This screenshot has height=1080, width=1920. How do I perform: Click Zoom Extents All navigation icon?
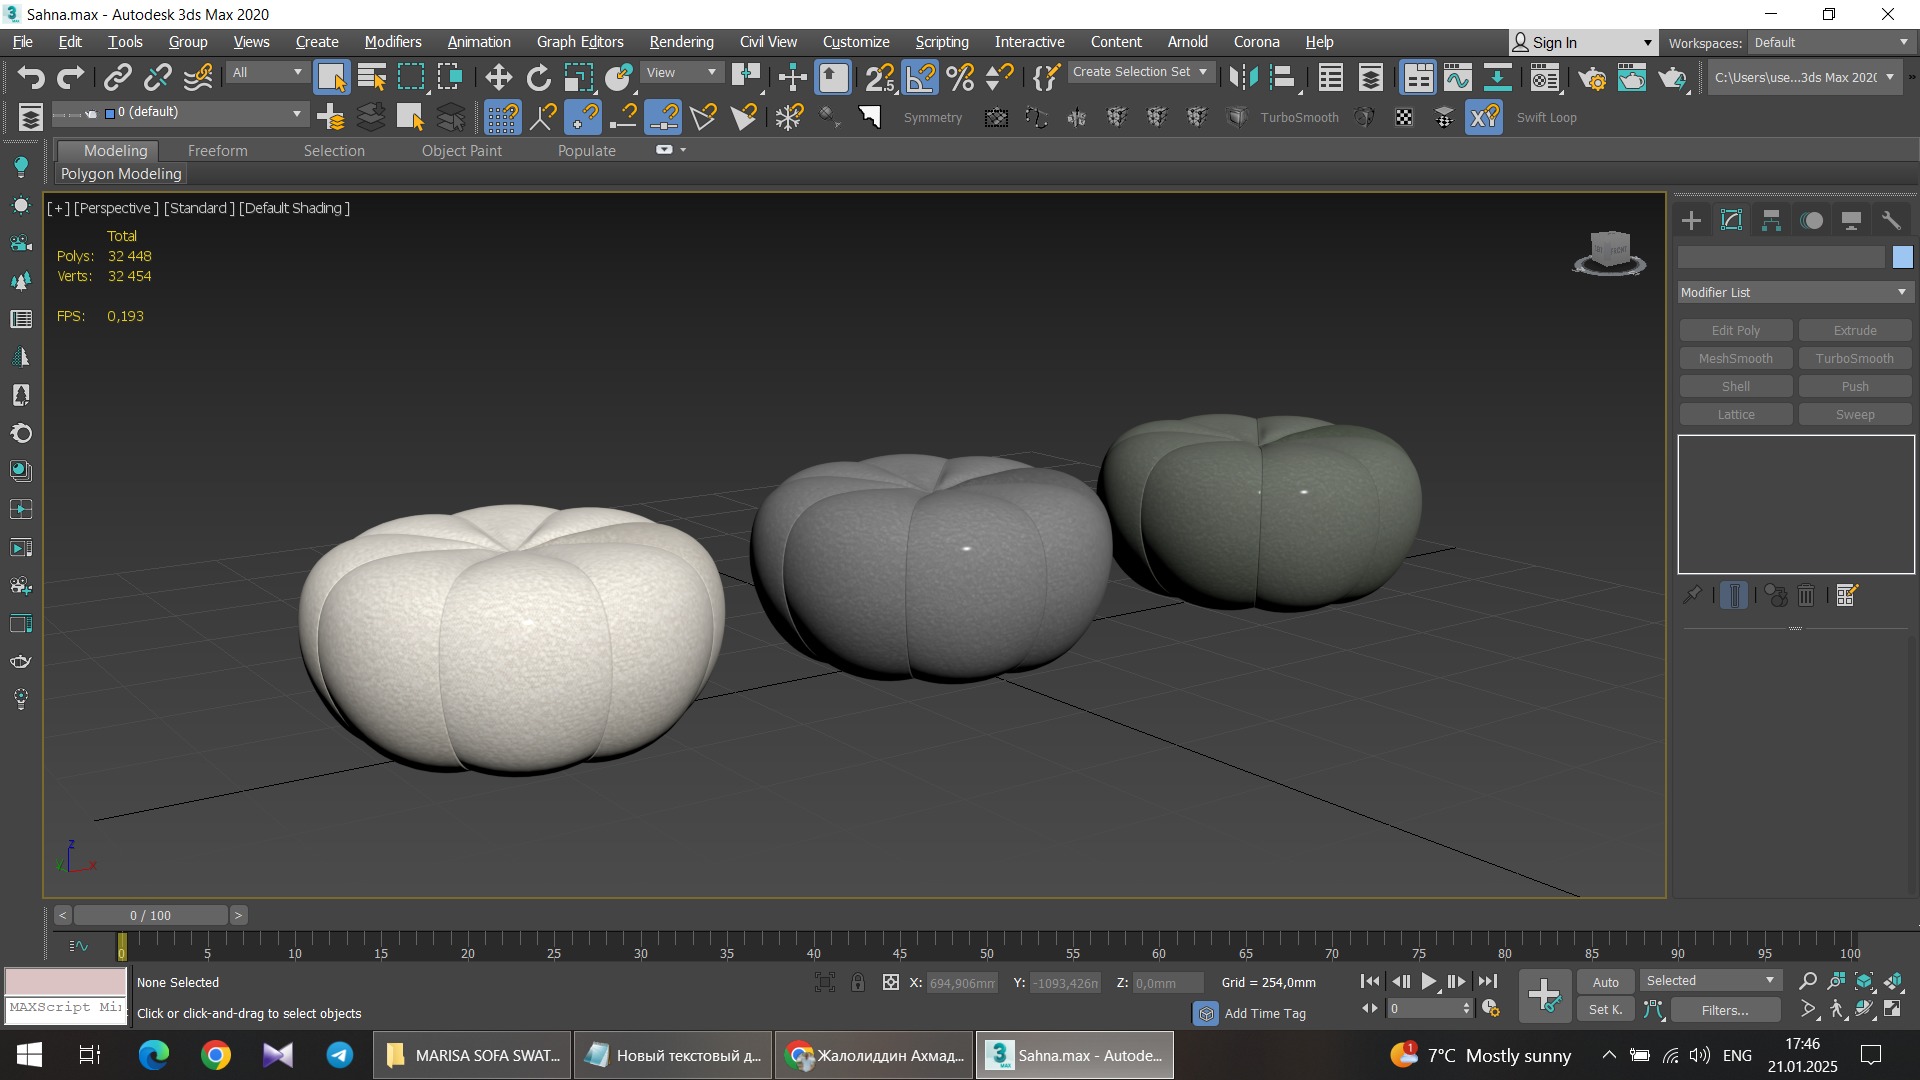click(x=1893, y=981)
